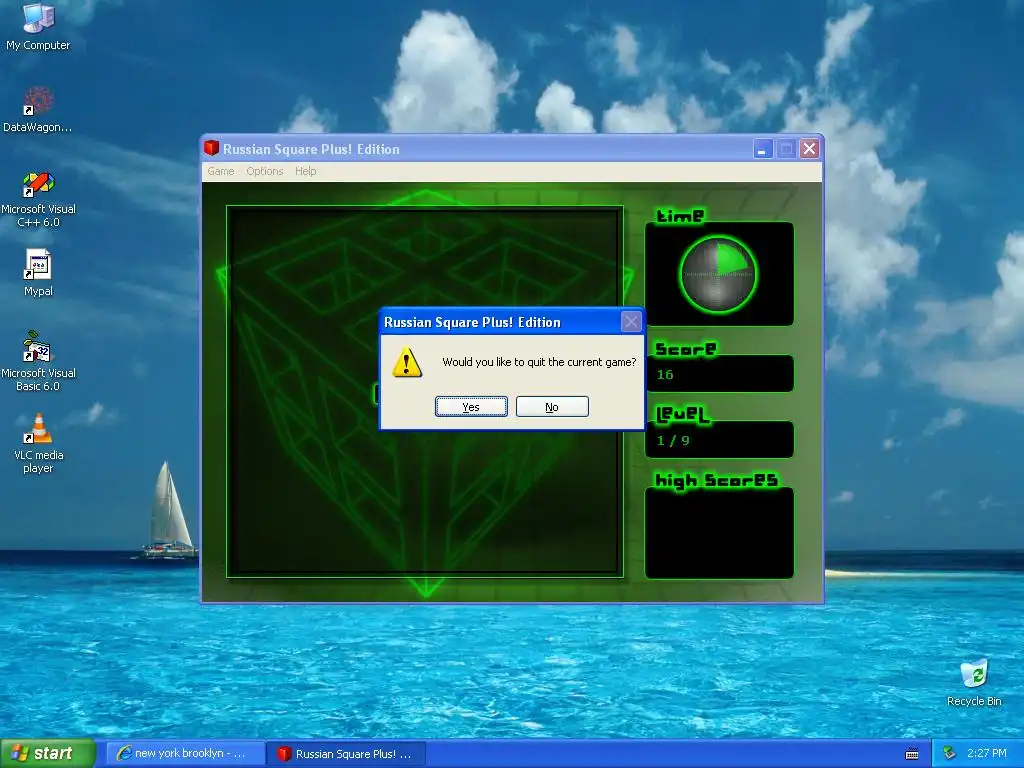The image size is (1024, 768).
Task: Switch to new york brooklyn taskbar window
Action: coord(185,754)
